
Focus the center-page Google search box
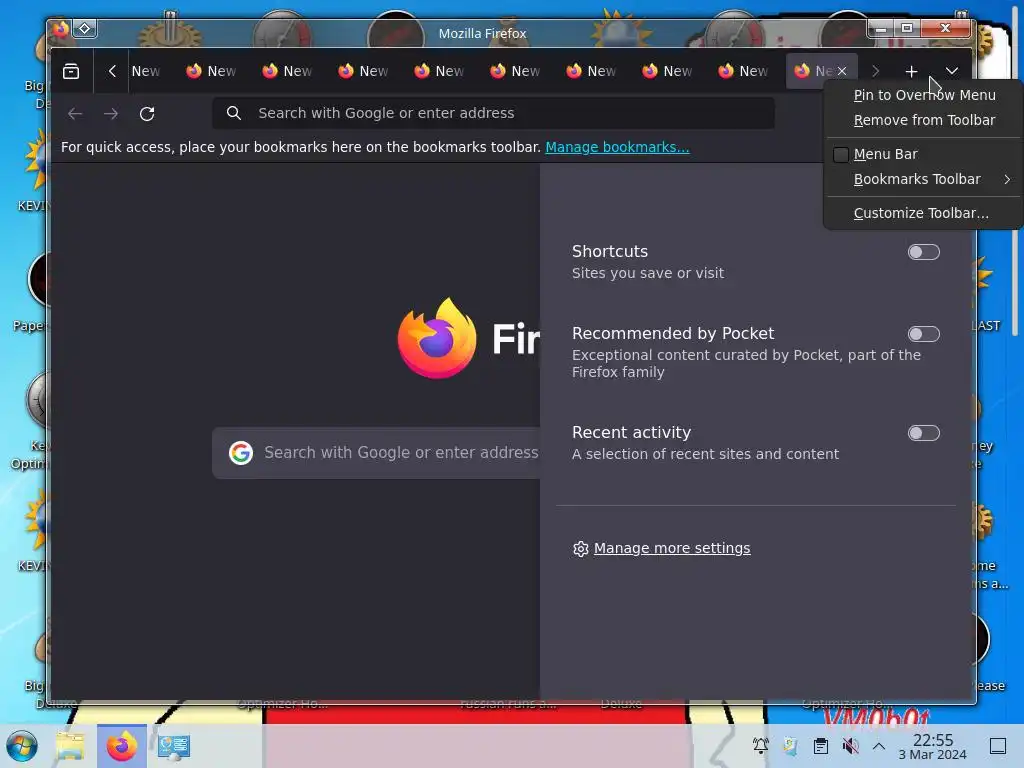[x=376, y=453]
